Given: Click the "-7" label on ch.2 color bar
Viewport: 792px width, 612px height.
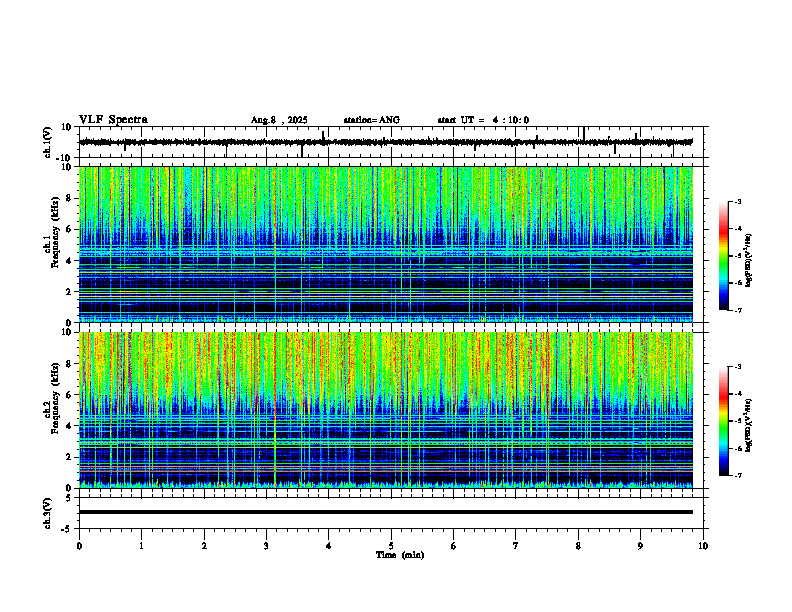Looking at the screenshot, I should [738, 475].
